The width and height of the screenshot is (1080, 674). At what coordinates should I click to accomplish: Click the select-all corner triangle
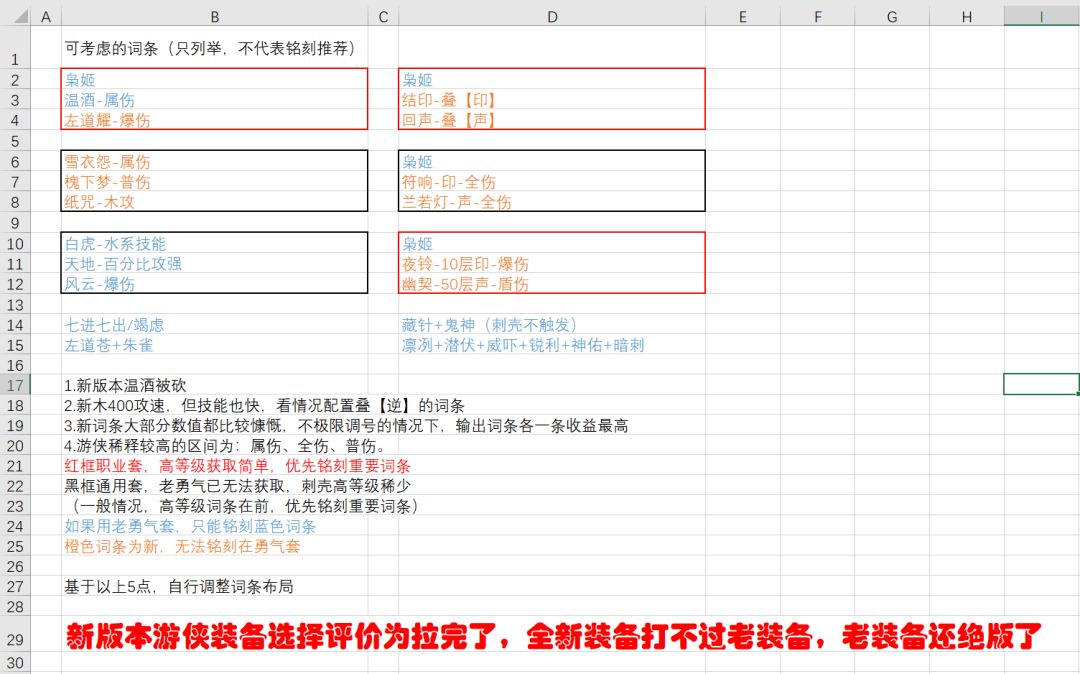coord(21,15)
